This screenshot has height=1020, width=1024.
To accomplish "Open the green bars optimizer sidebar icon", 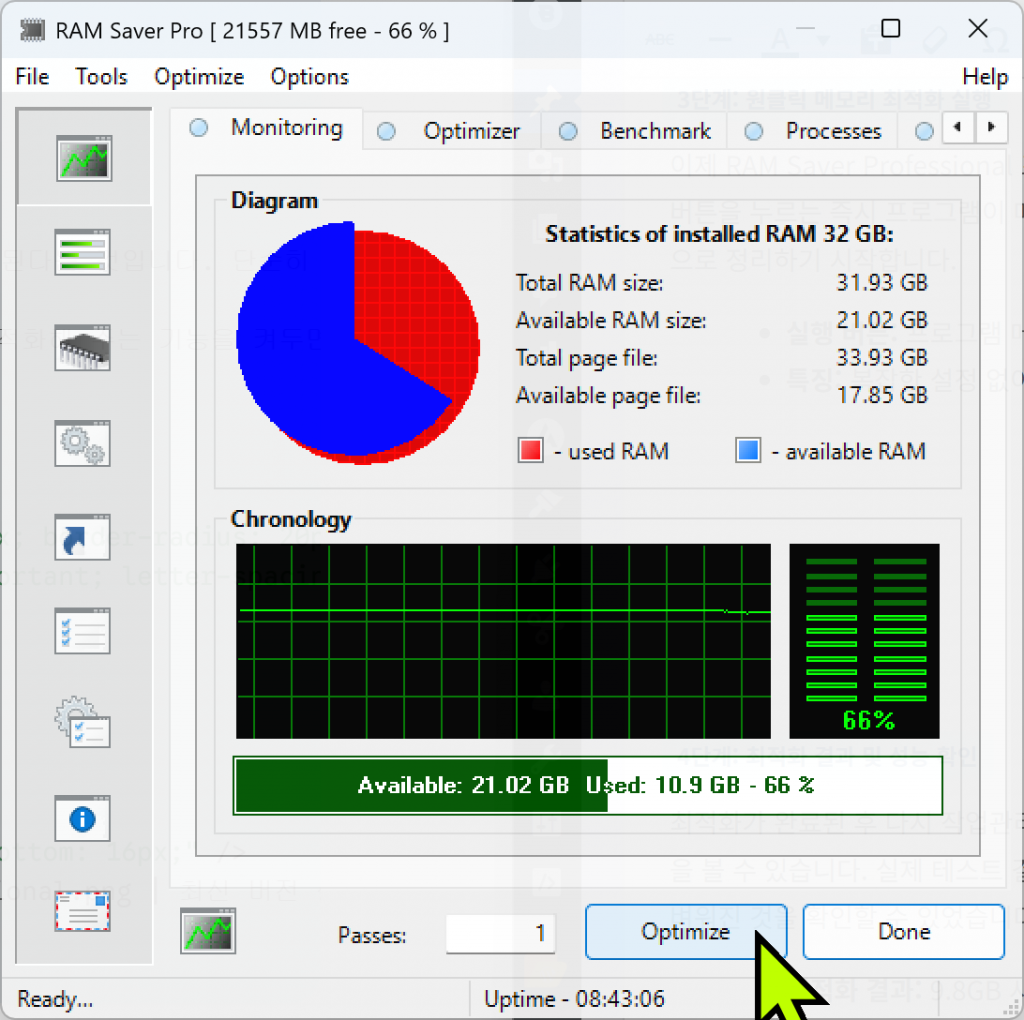I will pyautogui.click(x=82, y=252).
